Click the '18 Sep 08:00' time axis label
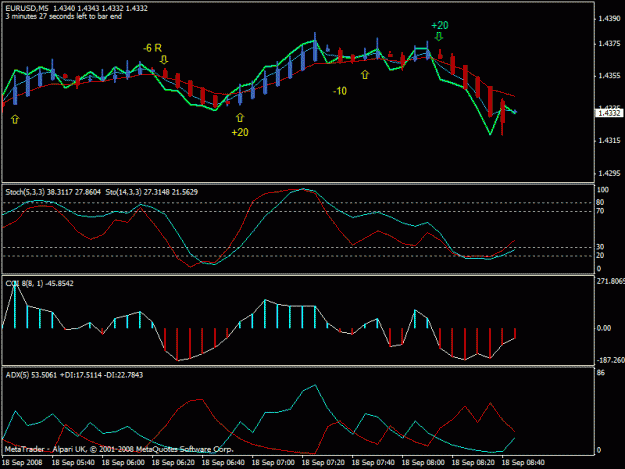 coord(423,463)
